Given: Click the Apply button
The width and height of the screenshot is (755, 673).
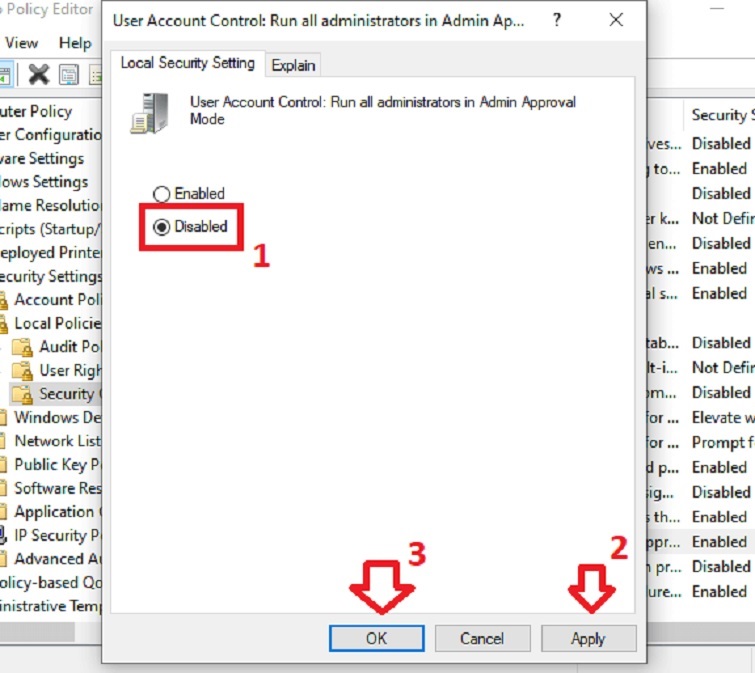Looking at the screenshot, I should tap(588, 638).
